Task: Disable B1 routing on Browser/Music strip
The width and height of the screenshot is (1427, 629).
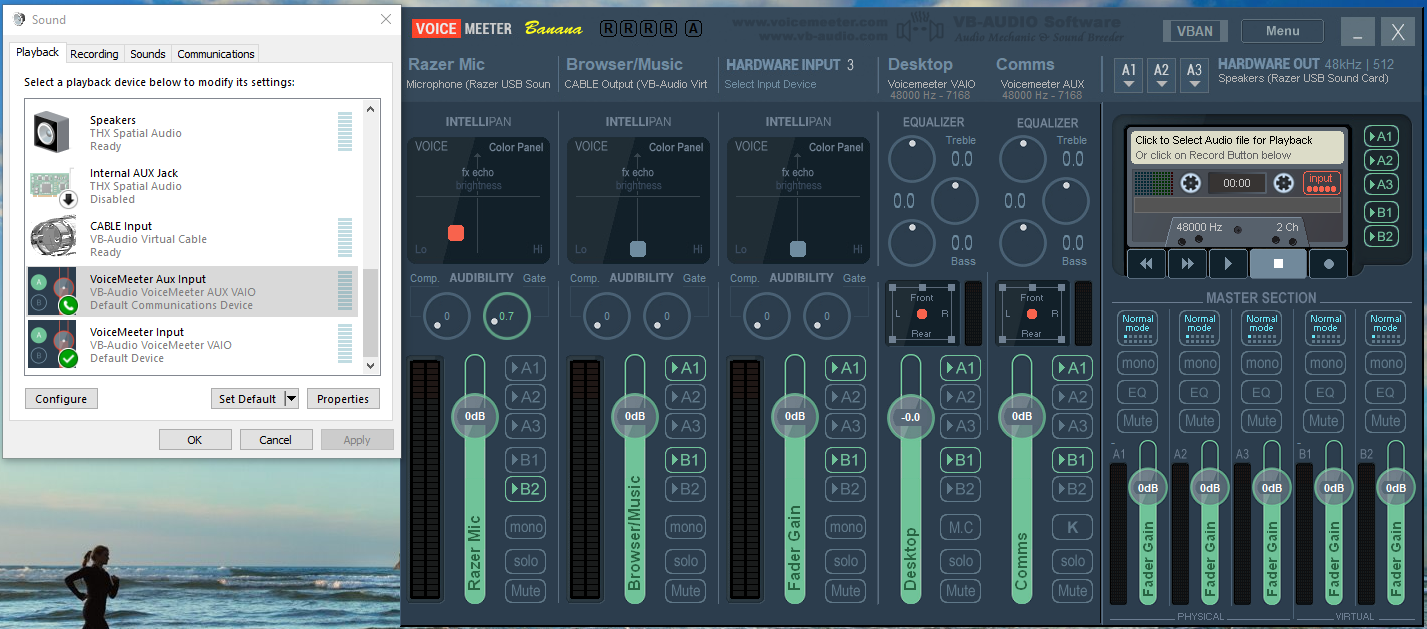Action: click(685, 460)
